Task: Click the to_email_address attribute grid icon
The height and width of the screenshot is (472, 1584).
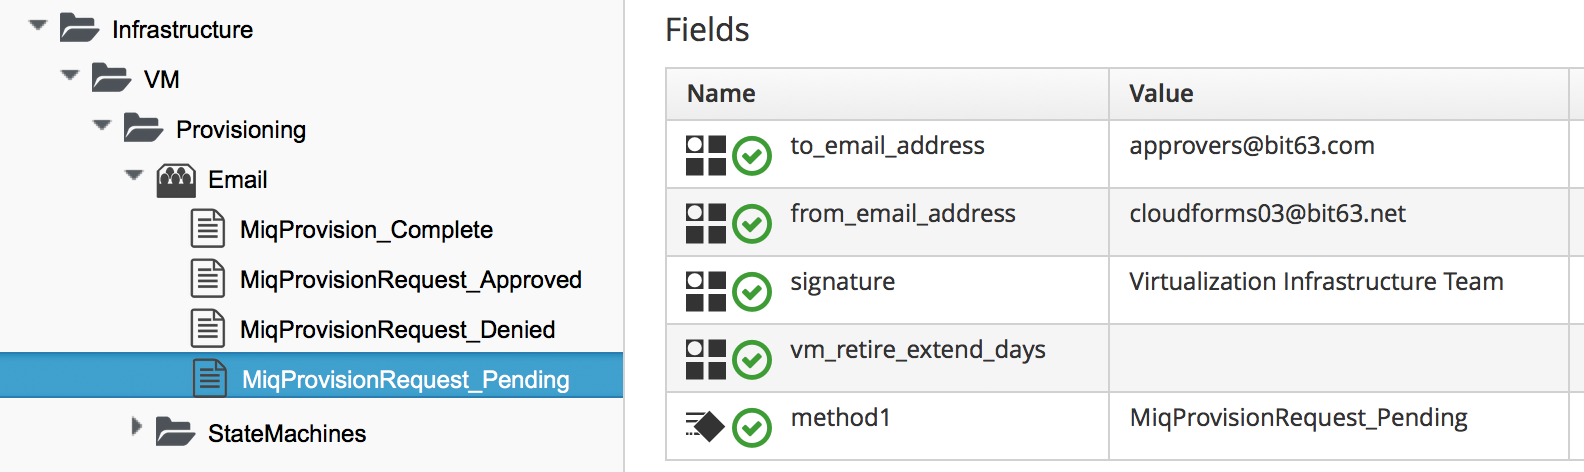Action: [x=706, y=155]
